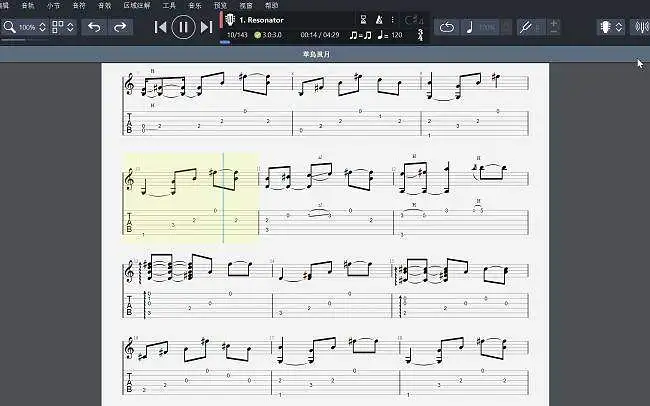
Task: Click the zoom magnifier icon
Action: pyautogui.click(x=9, y=27)
